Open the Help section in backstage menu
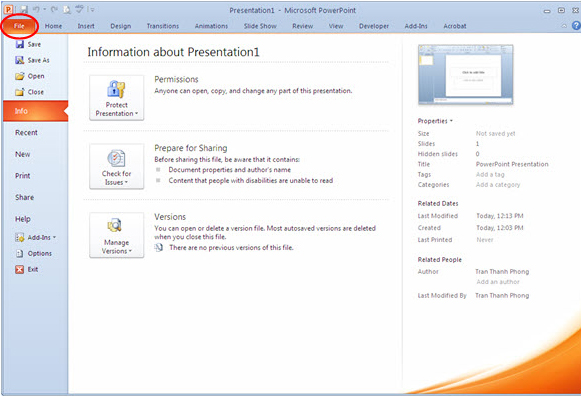The image size is (581, 397). [x=23, y=219]
